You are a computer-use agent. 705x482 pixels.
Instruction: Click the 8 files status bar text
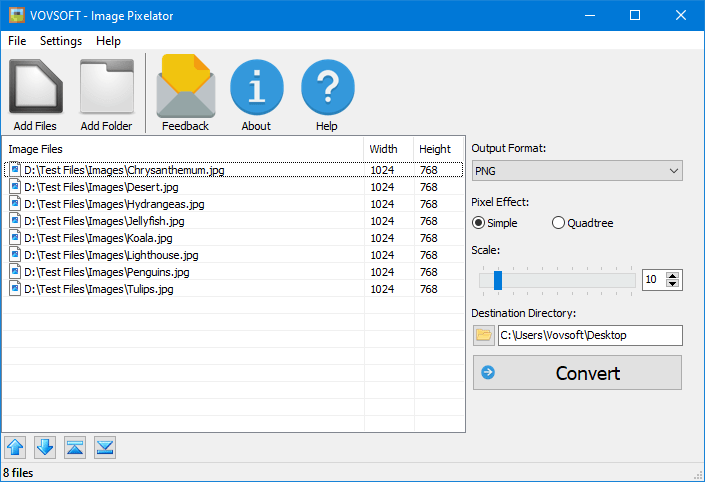(18, 473)
